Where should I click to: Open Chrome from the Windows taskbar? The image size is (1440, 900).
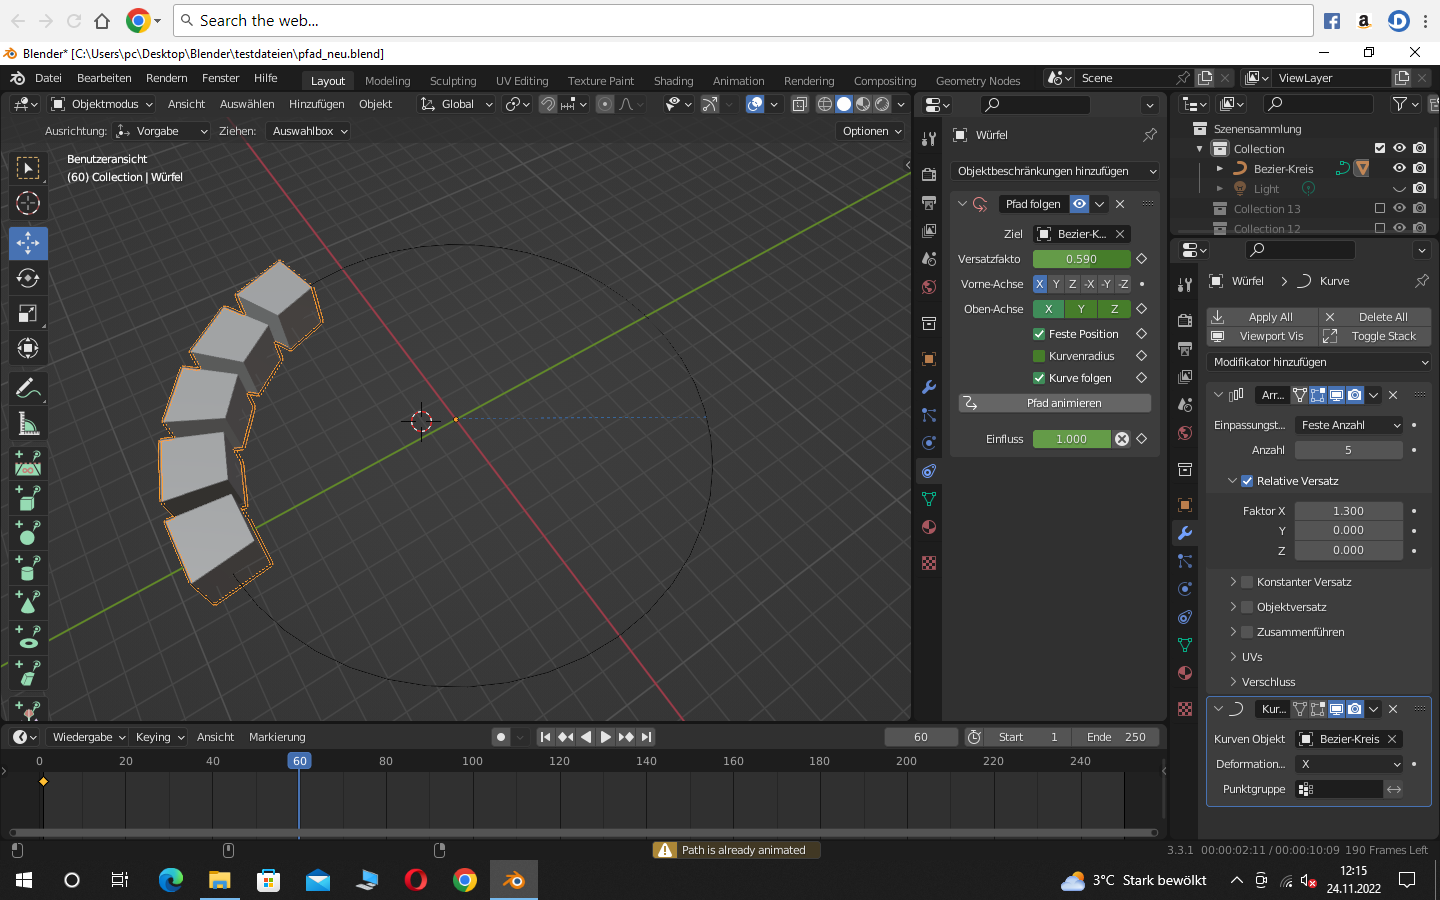coord(465,880)
